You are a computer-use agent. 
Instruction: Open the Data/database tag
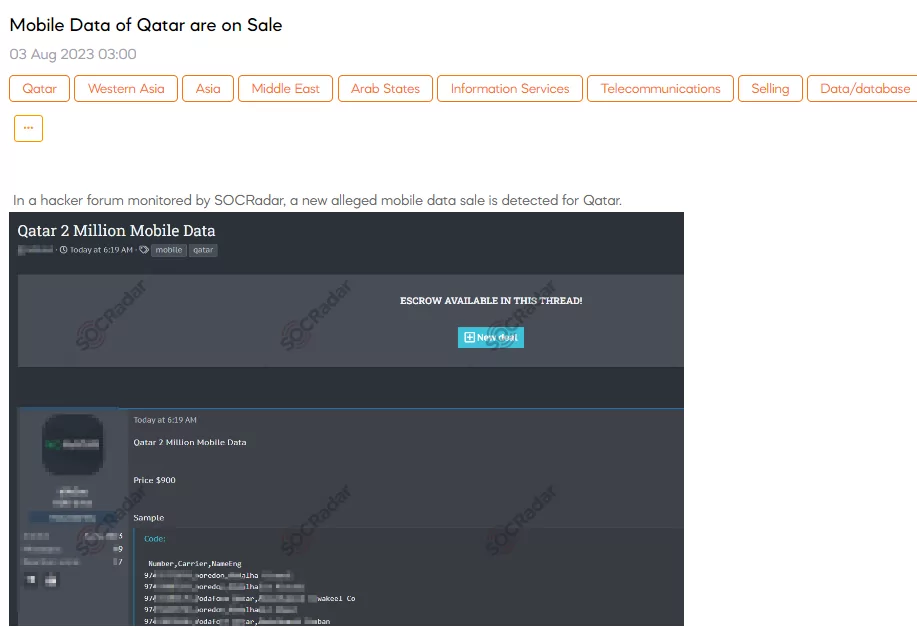(x=863, y=88)
